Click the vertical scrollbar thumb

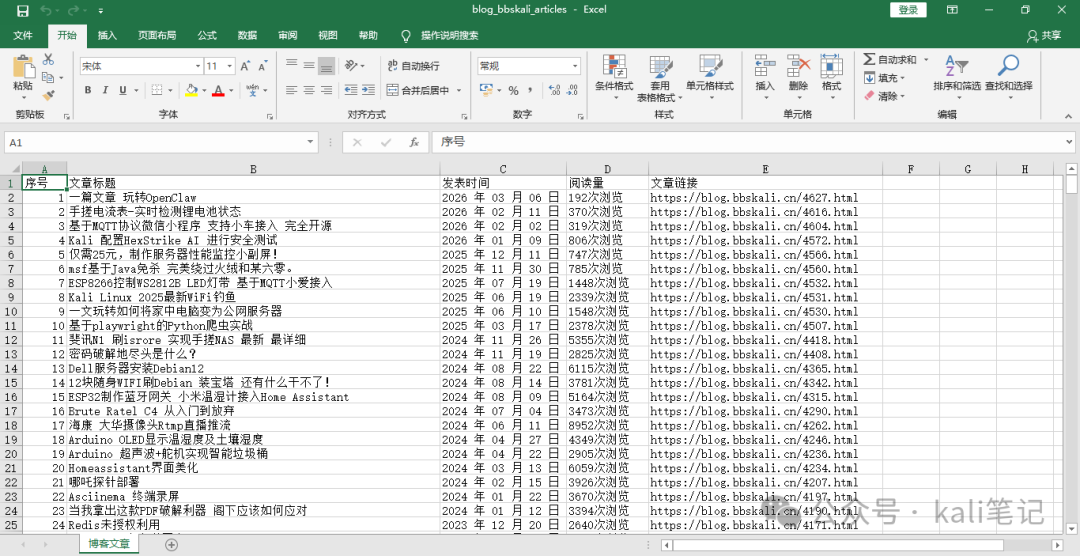1071,185
